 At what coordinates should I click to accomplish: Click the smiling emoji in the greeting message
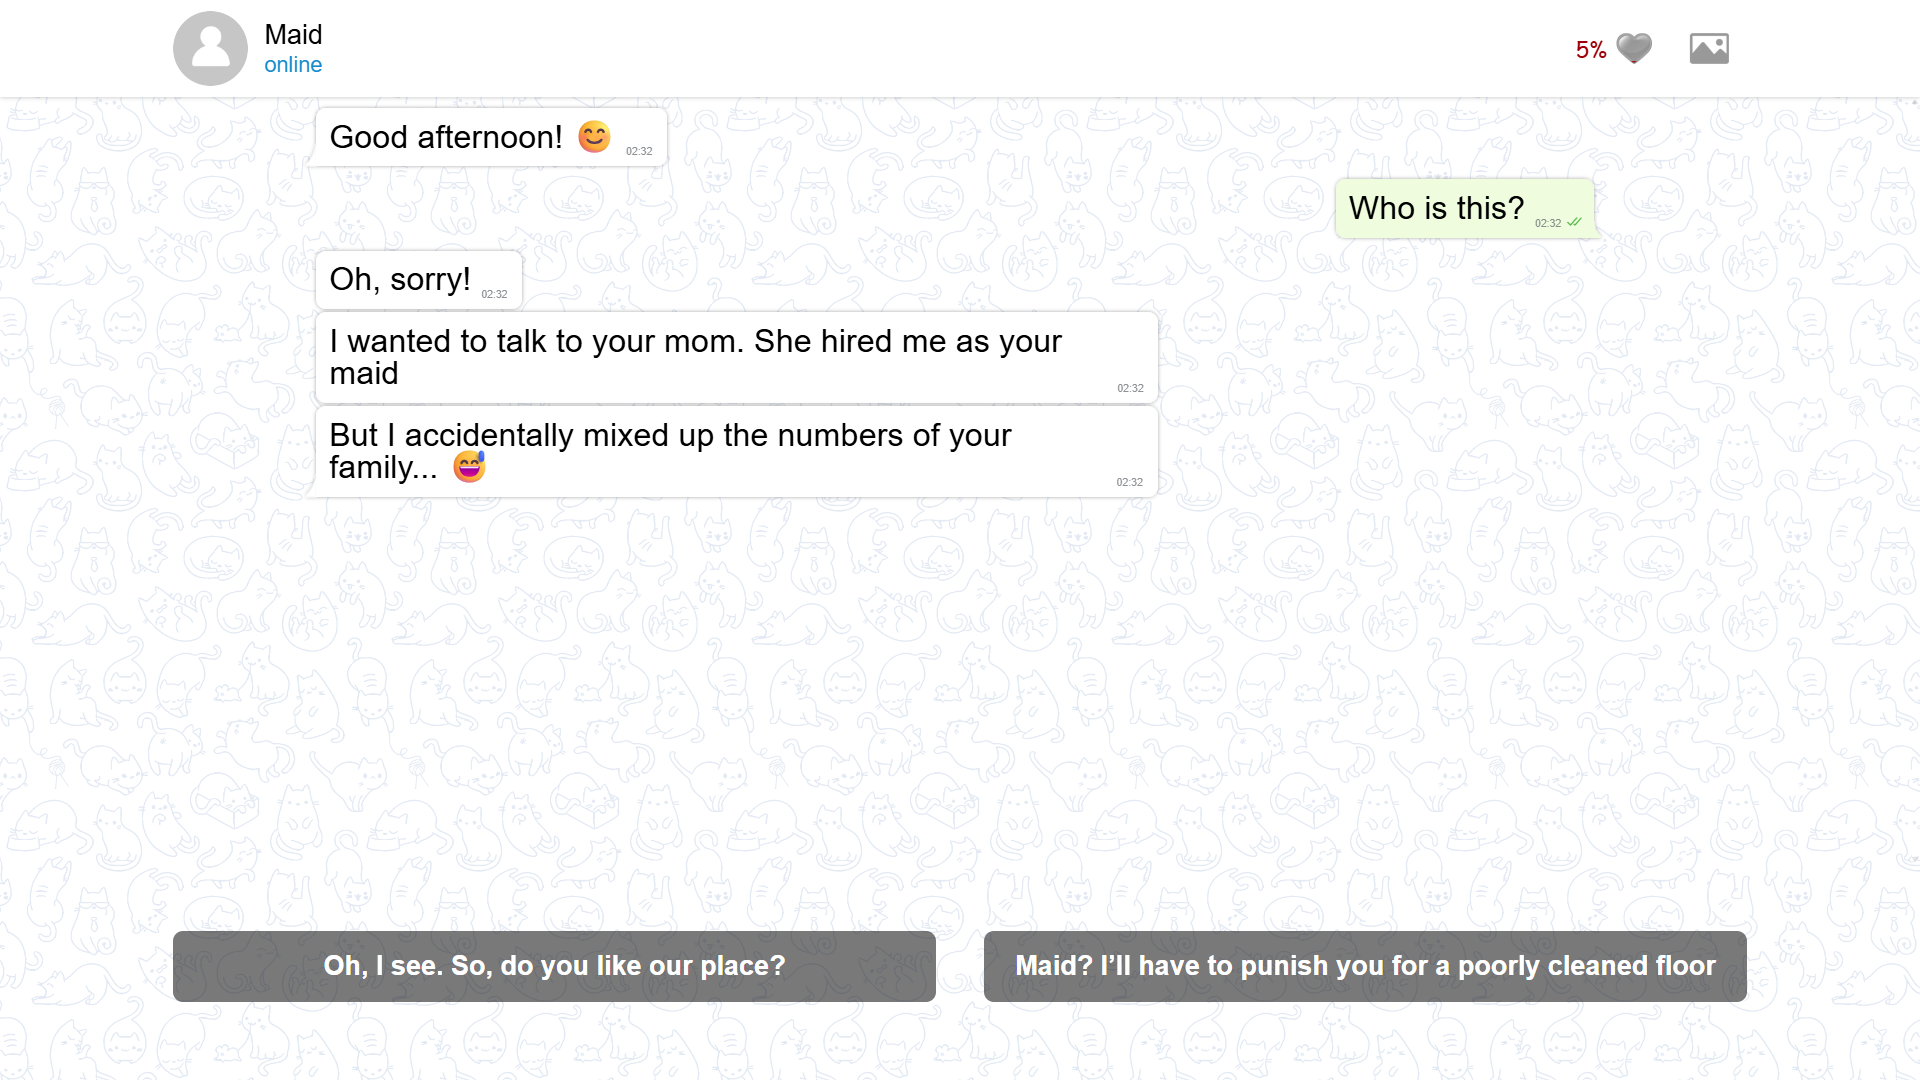pyautogui.click(x=592, y=137)
